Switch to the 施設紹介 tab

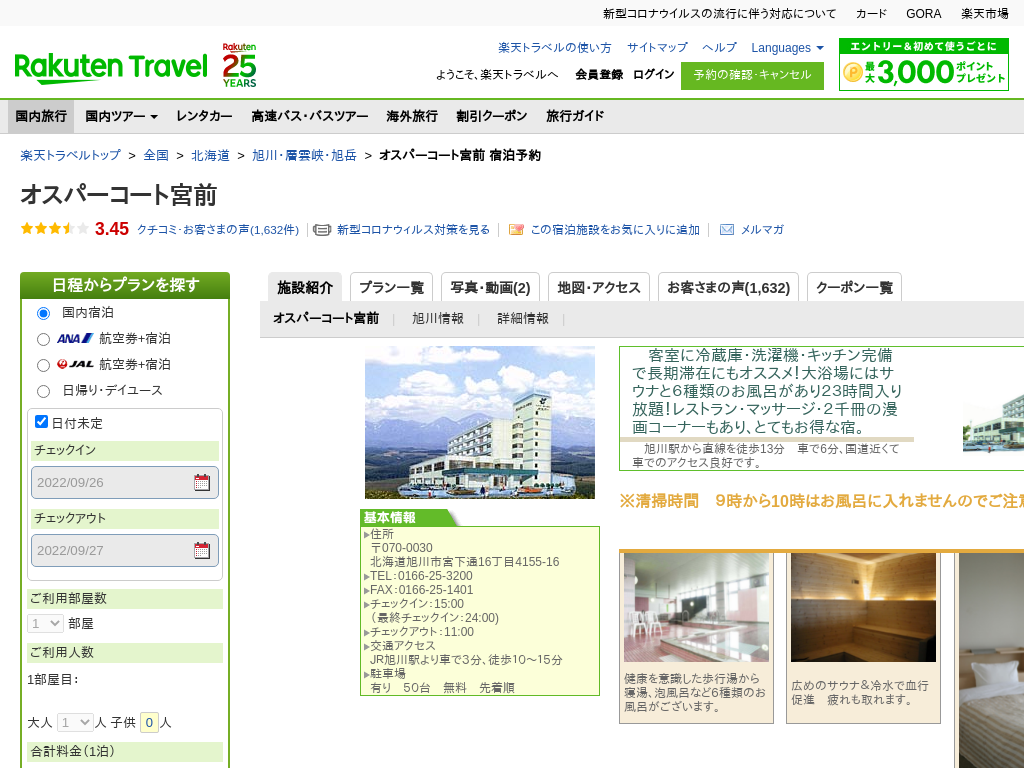coord(305,287)
